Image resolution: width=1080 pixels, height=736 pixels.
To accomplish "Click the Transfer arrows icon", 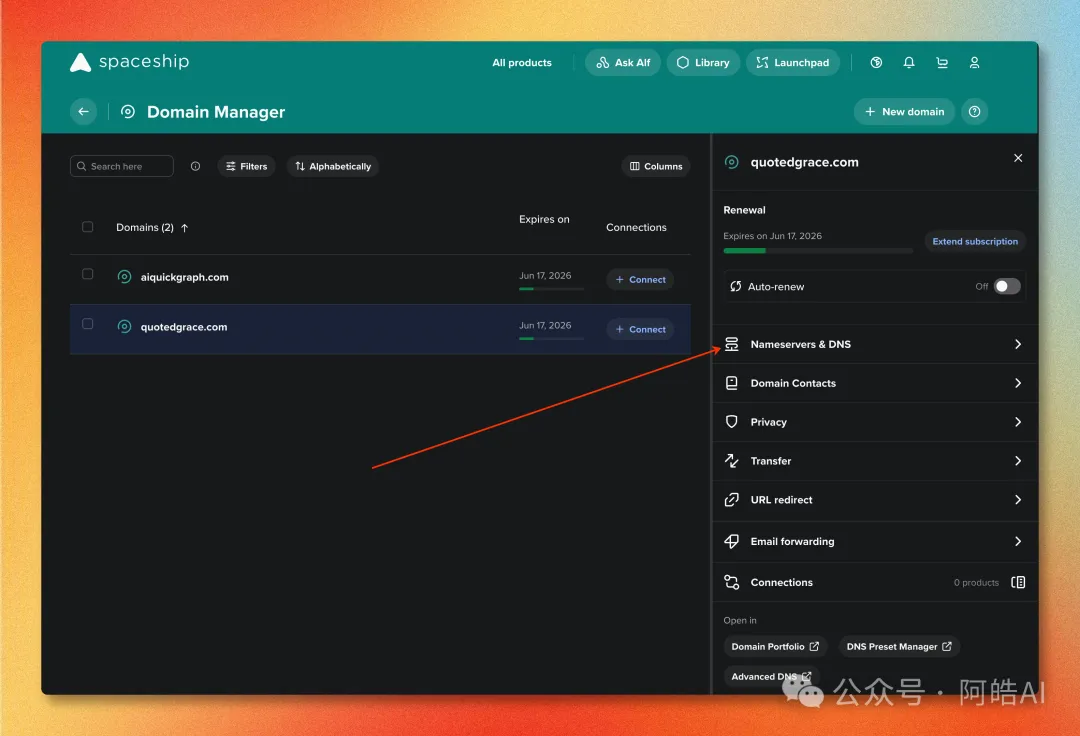I will click(731, 461).
